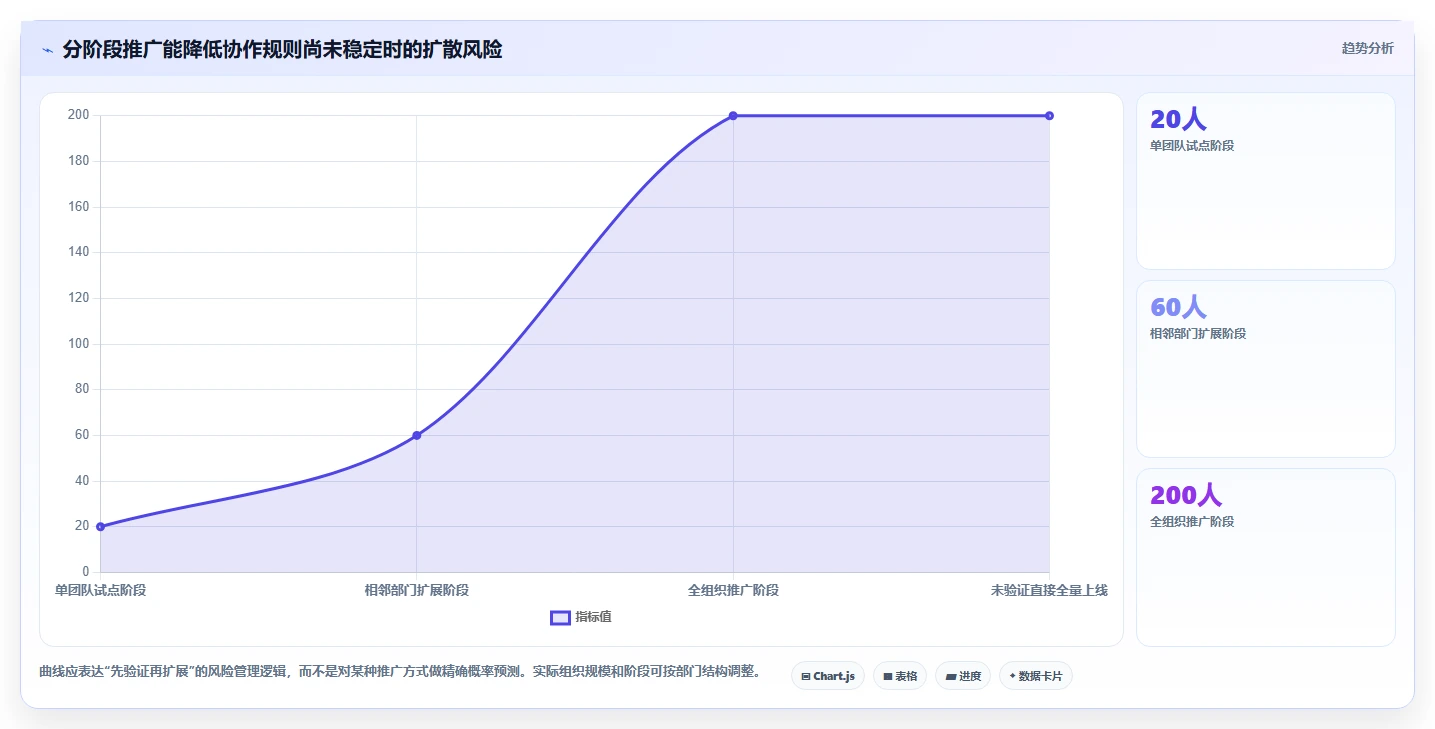
Task: Click the footnote text beginning 曲线应表达
Action: pos(400,671)
